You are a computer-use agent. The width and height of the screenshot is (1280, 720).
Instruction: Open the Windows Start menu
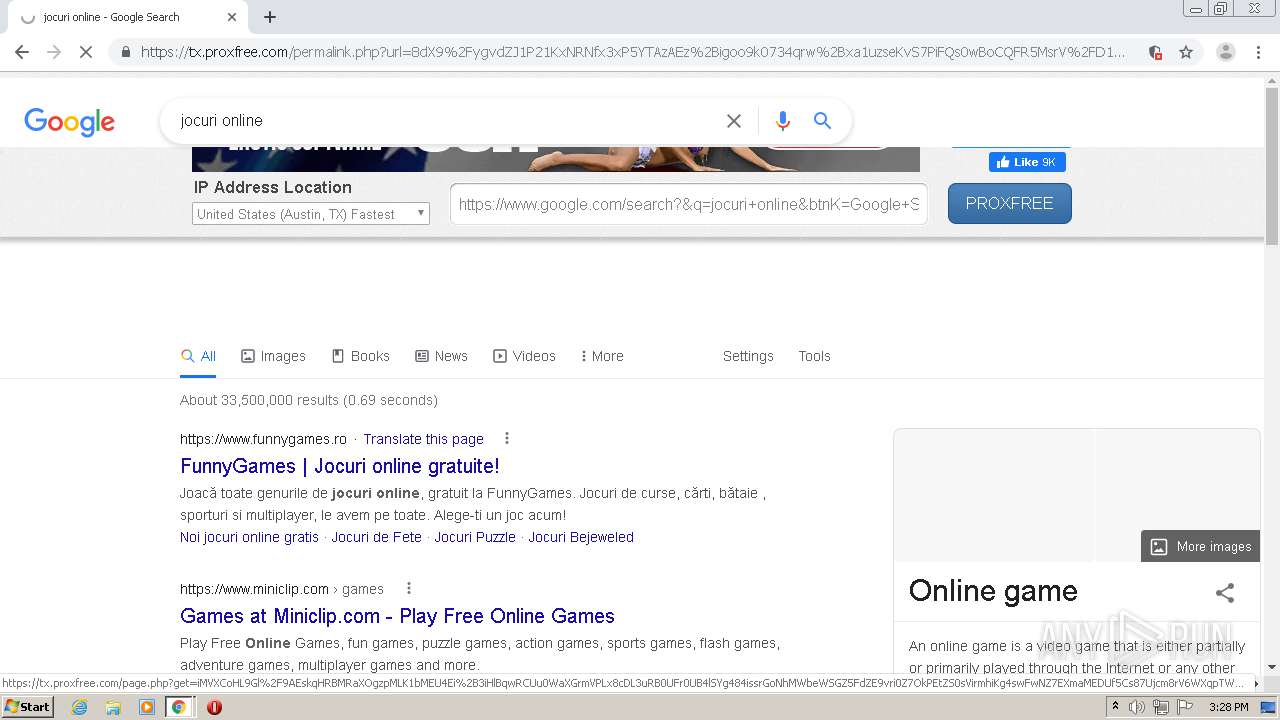click(27, 706)
